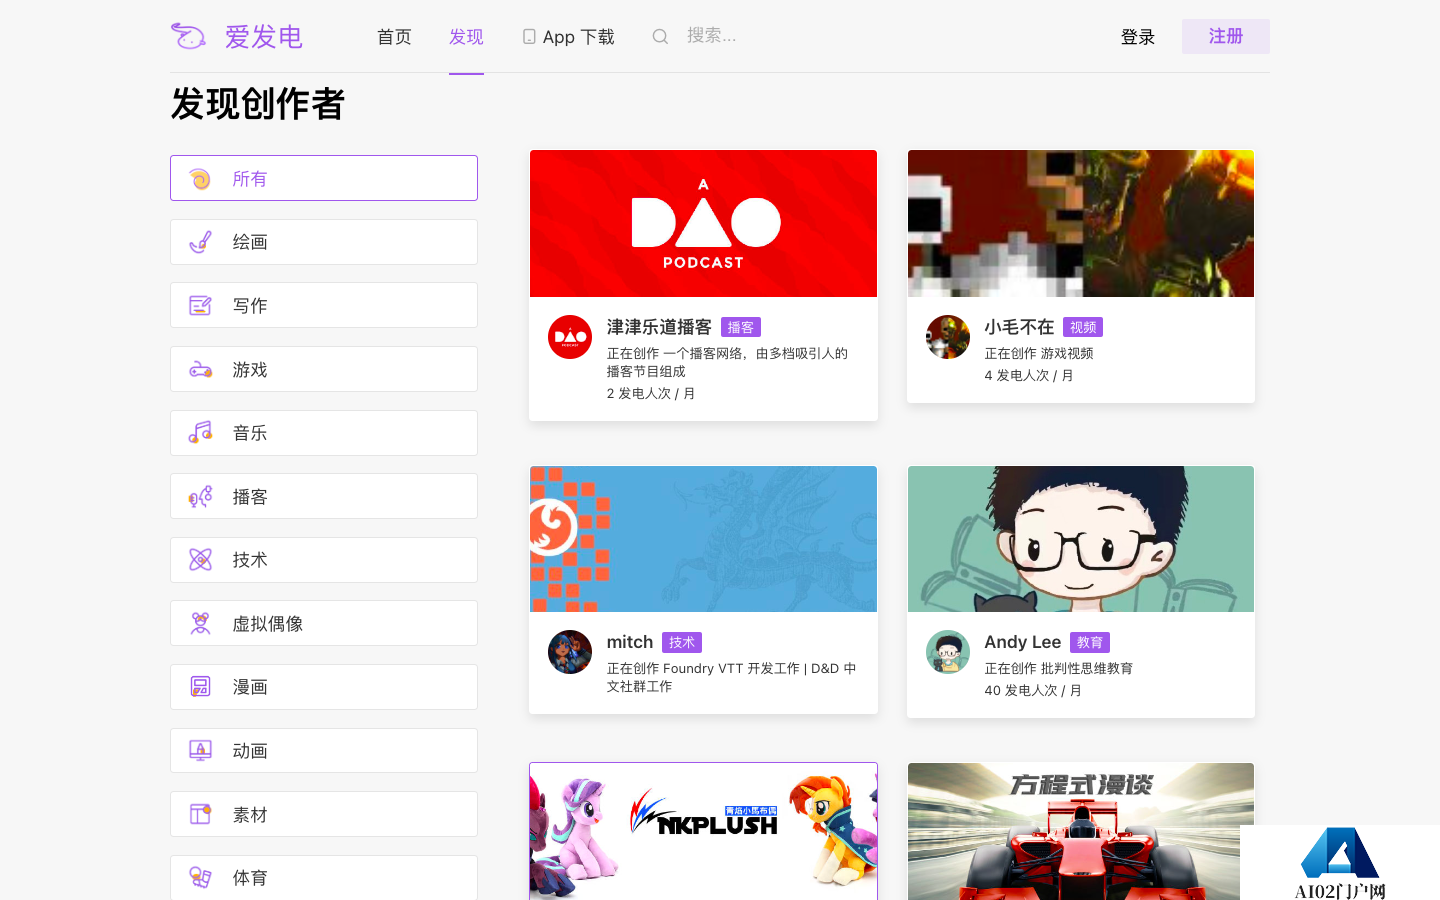Open Andy Lee round avatar
This screenshot has height=900, width=1440.
948,652
